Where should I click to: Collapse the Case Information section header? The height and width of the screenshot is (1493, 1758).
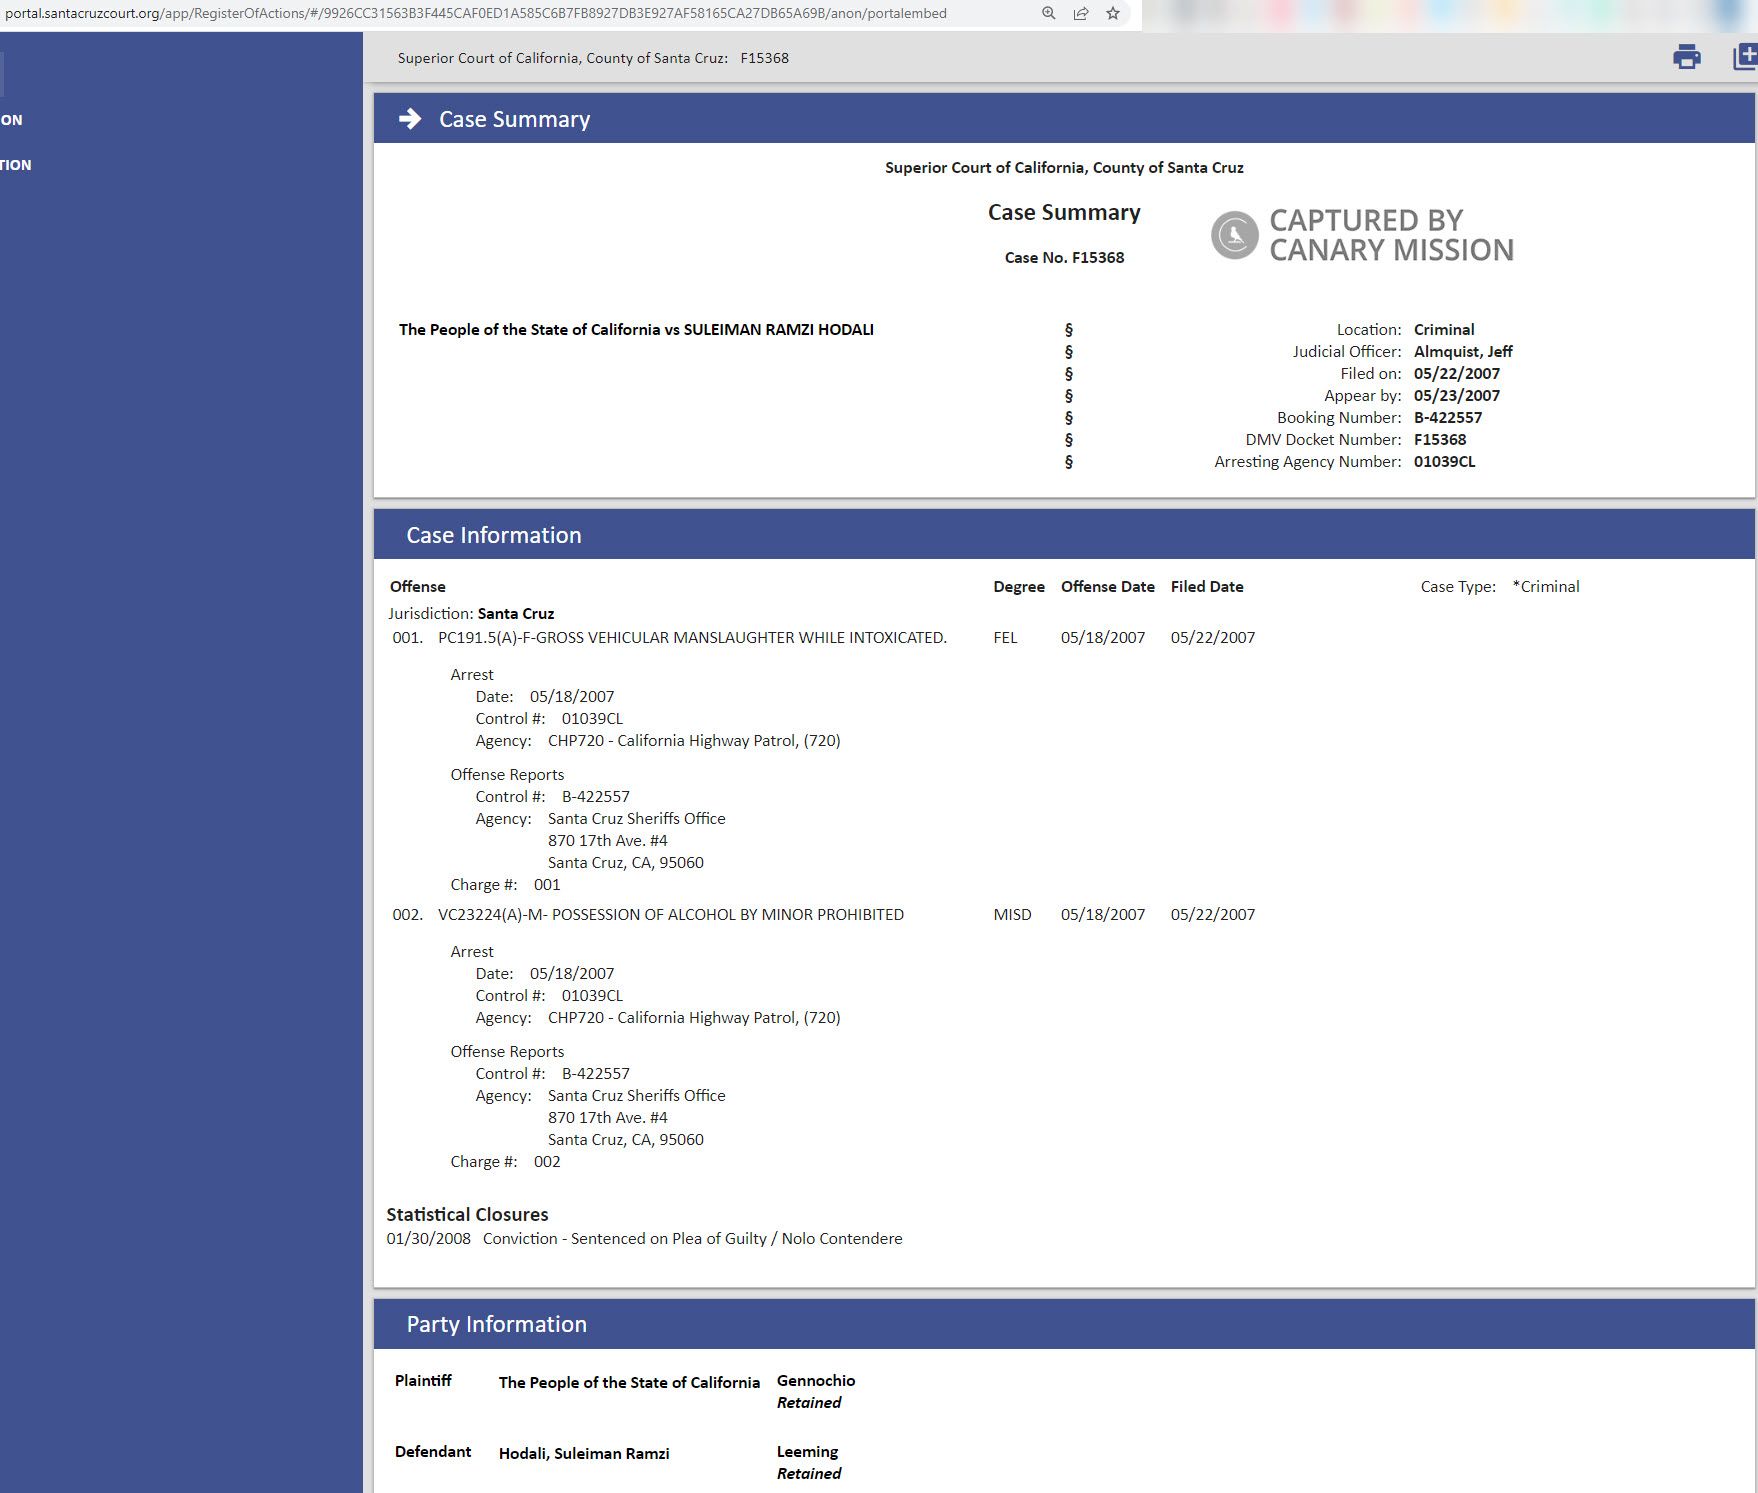pos(493,535)
